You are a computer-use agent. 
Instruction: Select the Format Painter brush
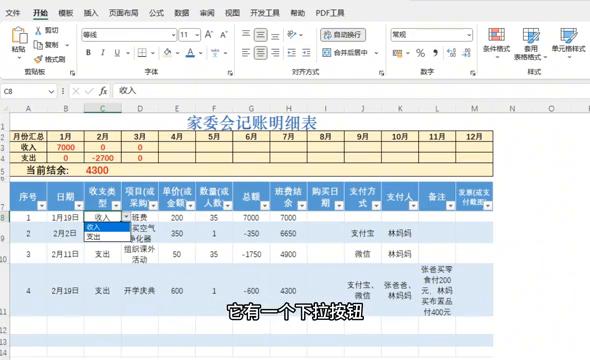pos(38,59)
